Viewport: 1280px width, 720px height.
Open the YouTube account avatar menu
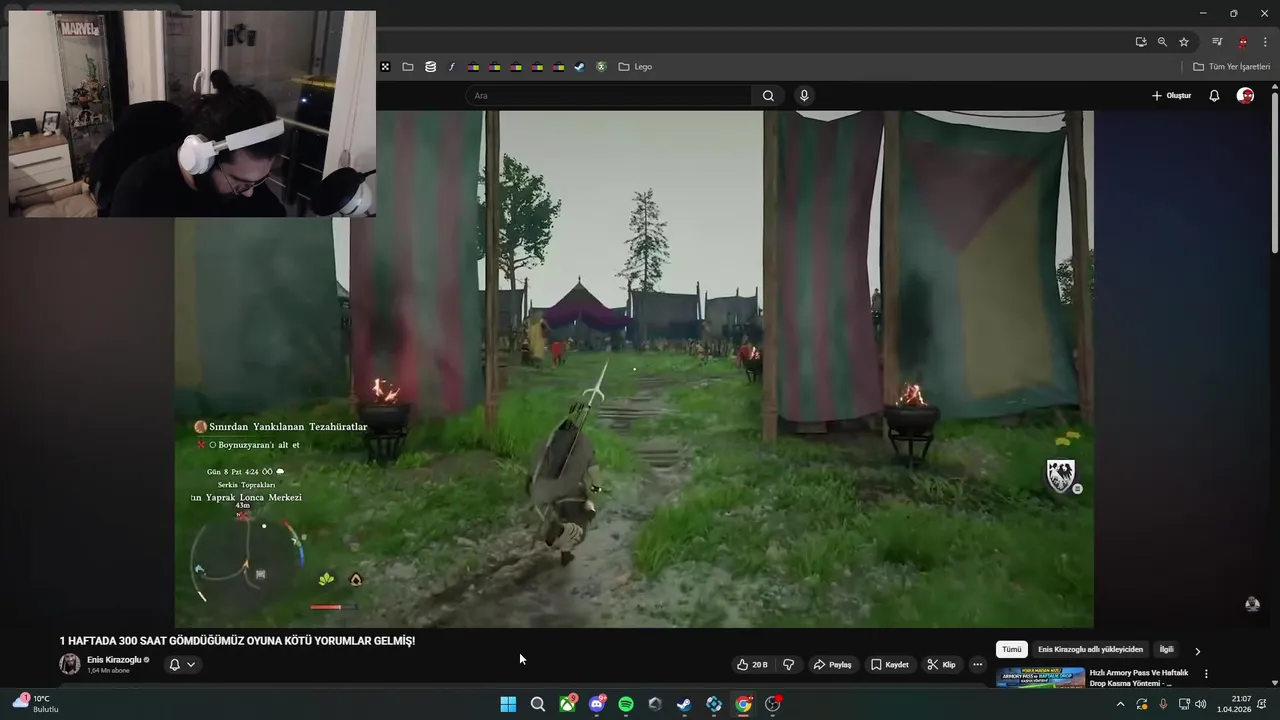click(x=1245, y=96)
